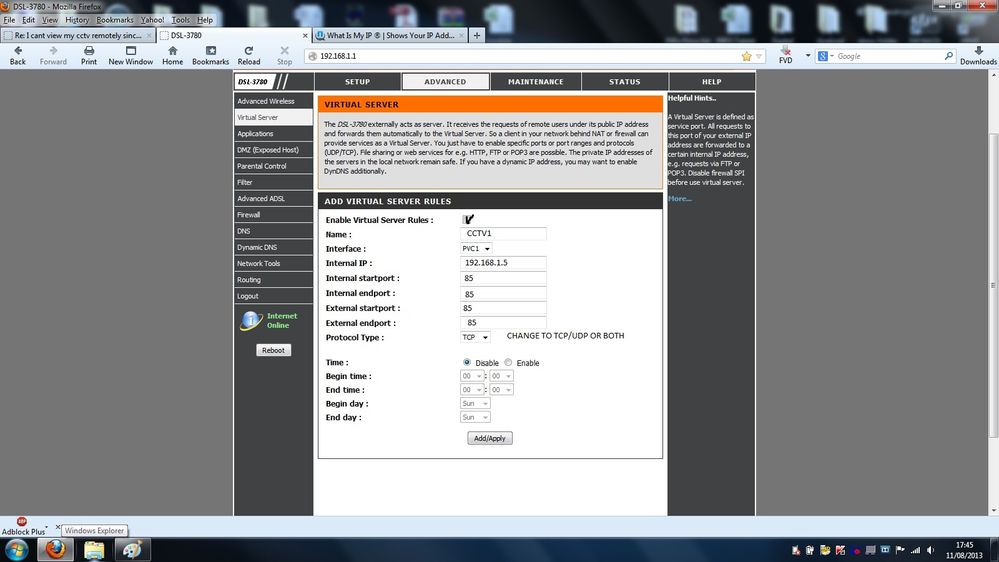
Task: Expand the address bar history arrow
Action: pos(759,56)
